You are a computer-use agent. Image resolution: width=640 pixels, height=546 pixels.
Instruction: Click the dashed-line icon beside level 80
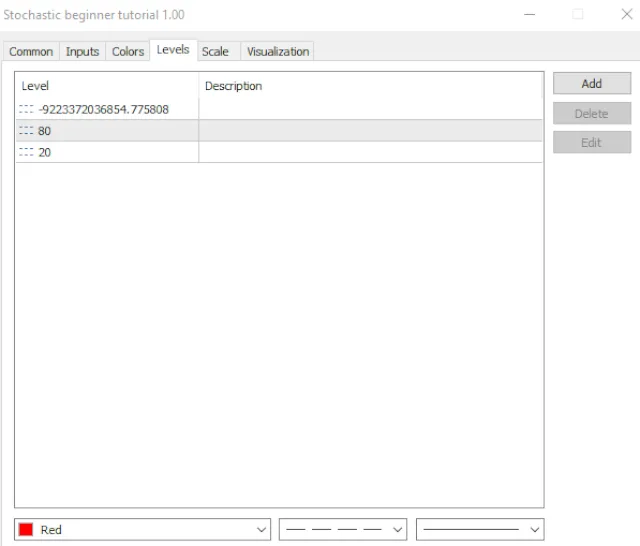(26, 131)
